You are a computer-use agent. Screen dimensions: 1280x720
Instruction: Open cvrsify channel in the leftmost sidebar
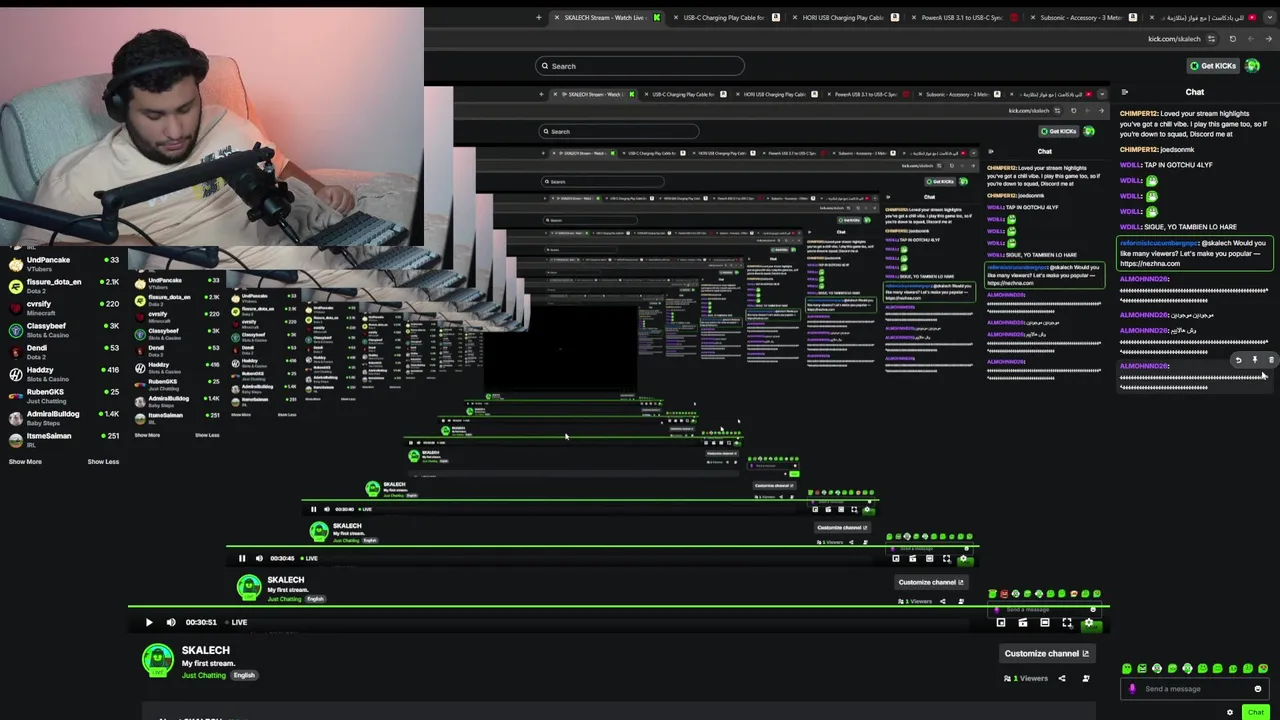point(64,308)
